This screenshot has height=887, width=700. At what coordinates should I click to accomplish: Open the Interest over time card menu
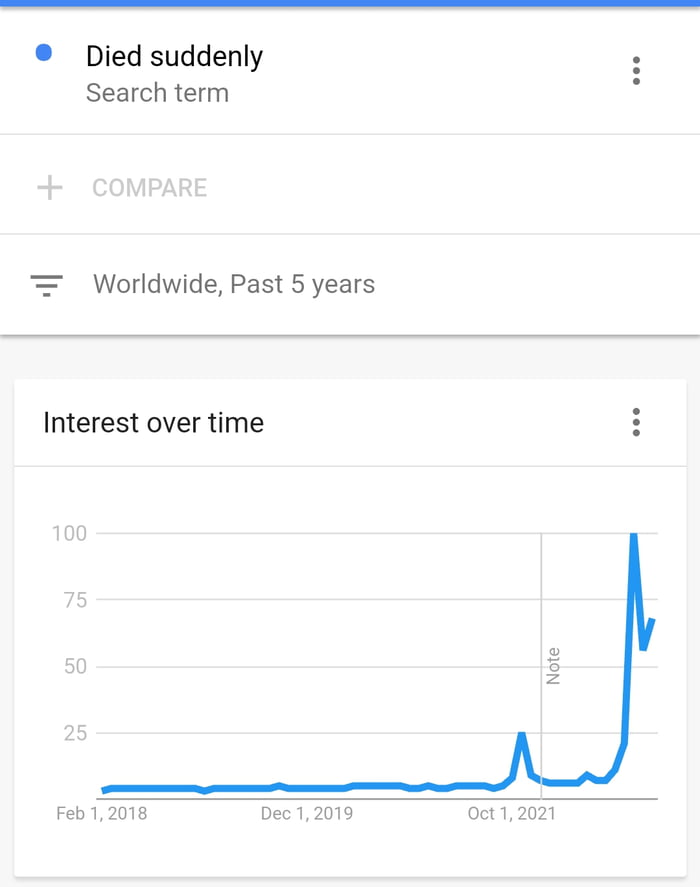tap(636, 422)
